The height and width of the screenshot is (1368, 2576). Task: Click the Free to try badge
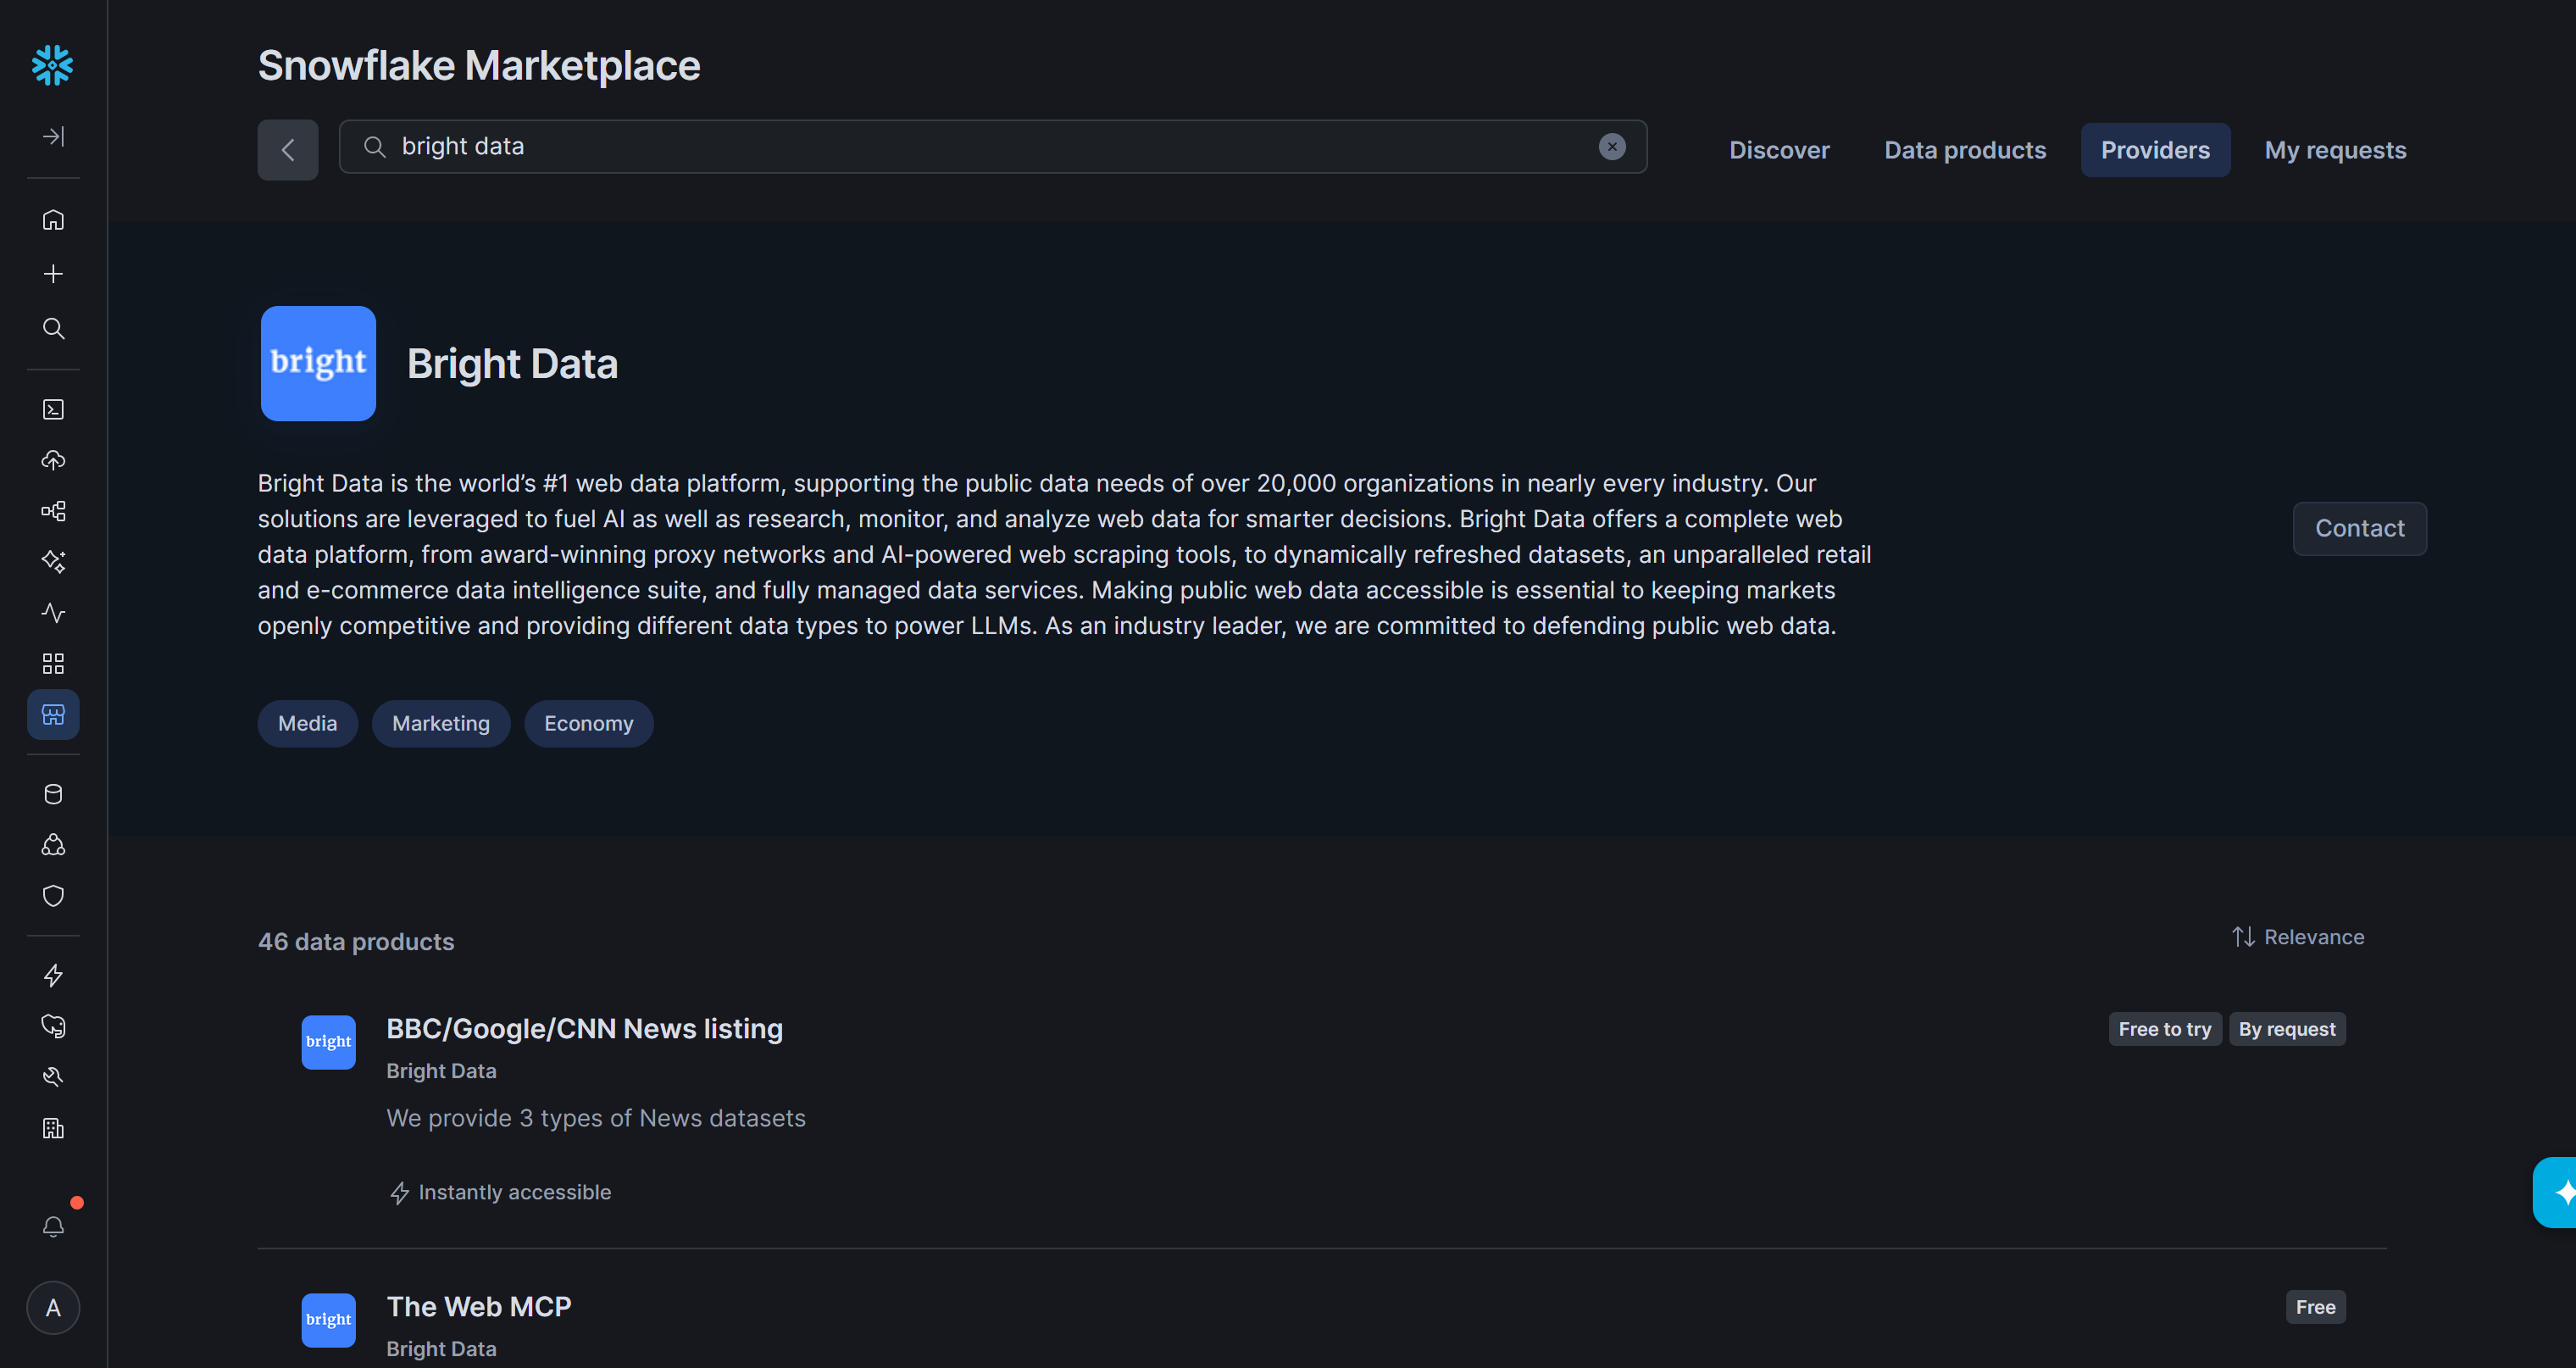click(2164, 1029)
